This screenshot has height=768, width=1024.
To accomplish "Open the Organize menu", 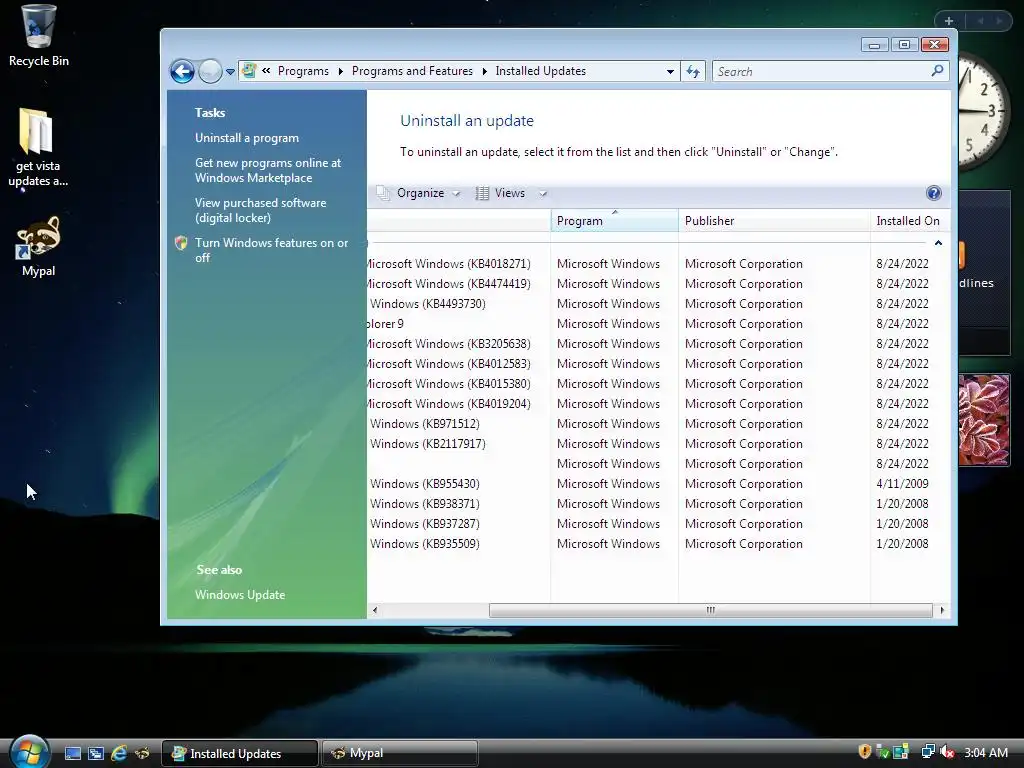I will (419, 193).
